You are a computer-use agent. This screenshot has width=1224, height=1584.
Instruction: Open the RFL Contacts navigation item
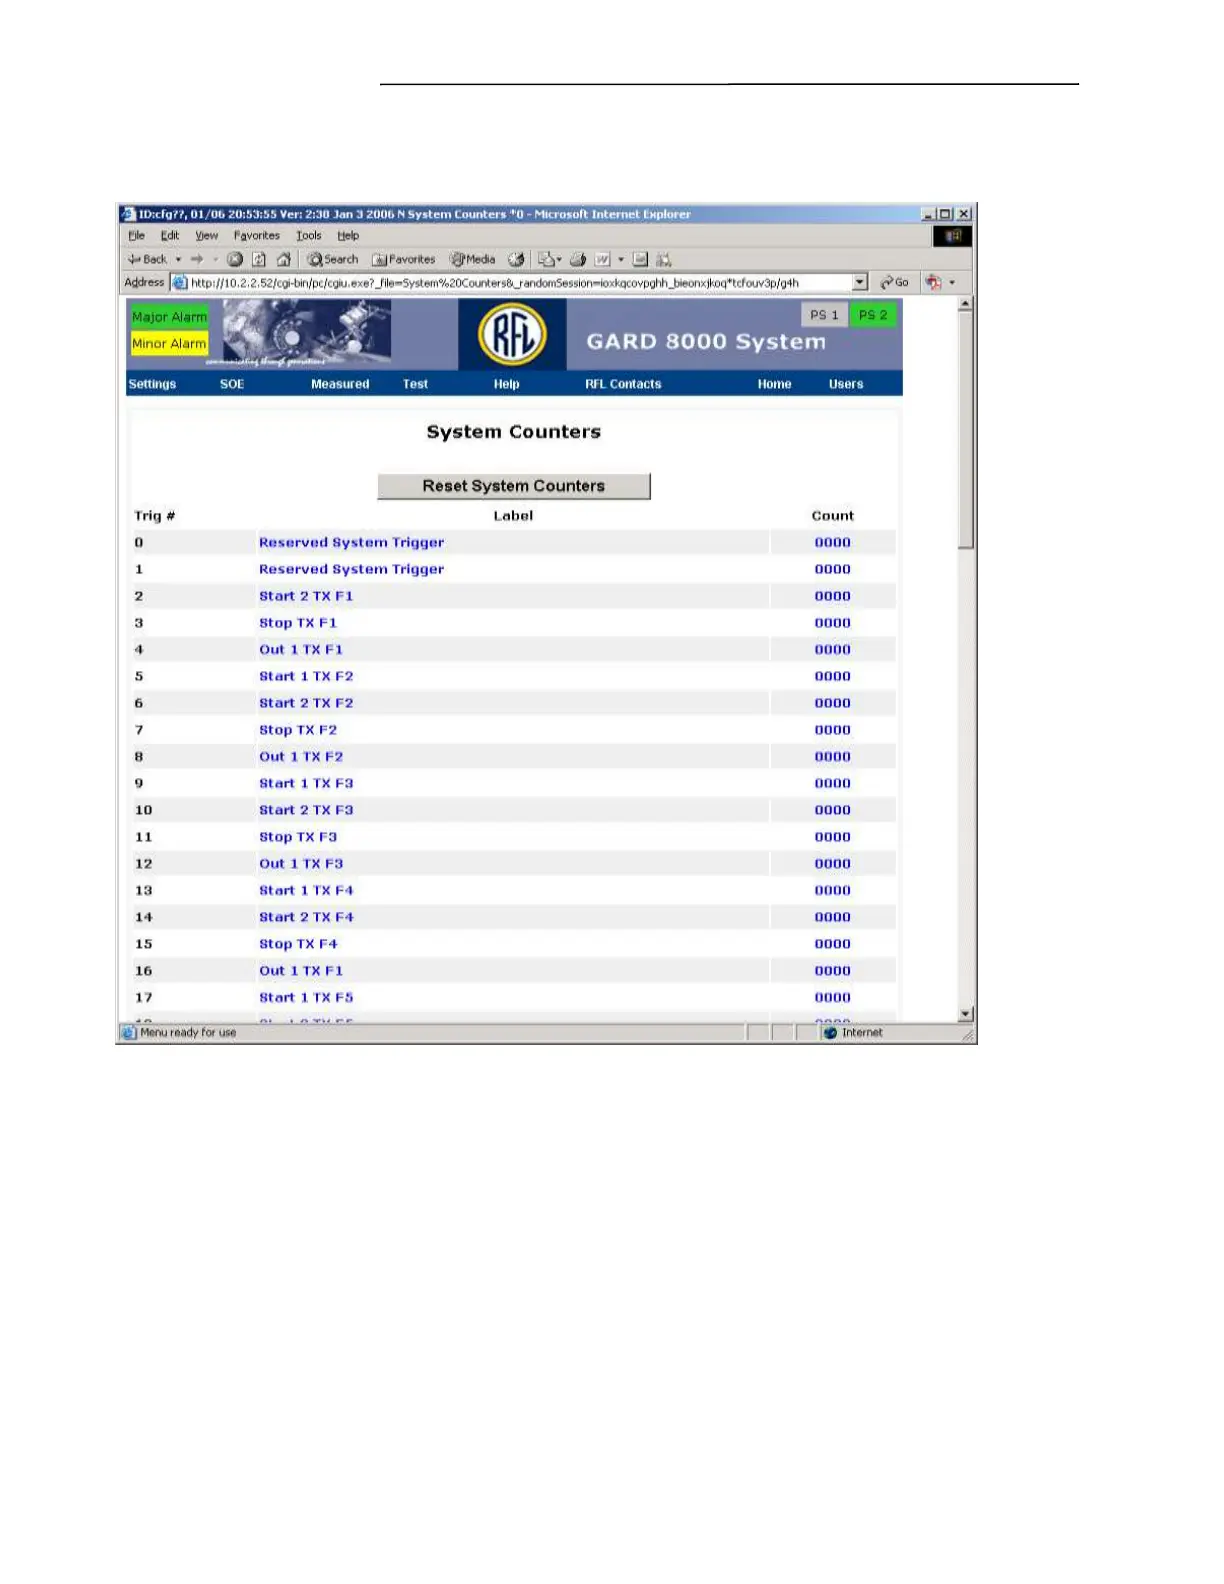[x=623, y=384]
